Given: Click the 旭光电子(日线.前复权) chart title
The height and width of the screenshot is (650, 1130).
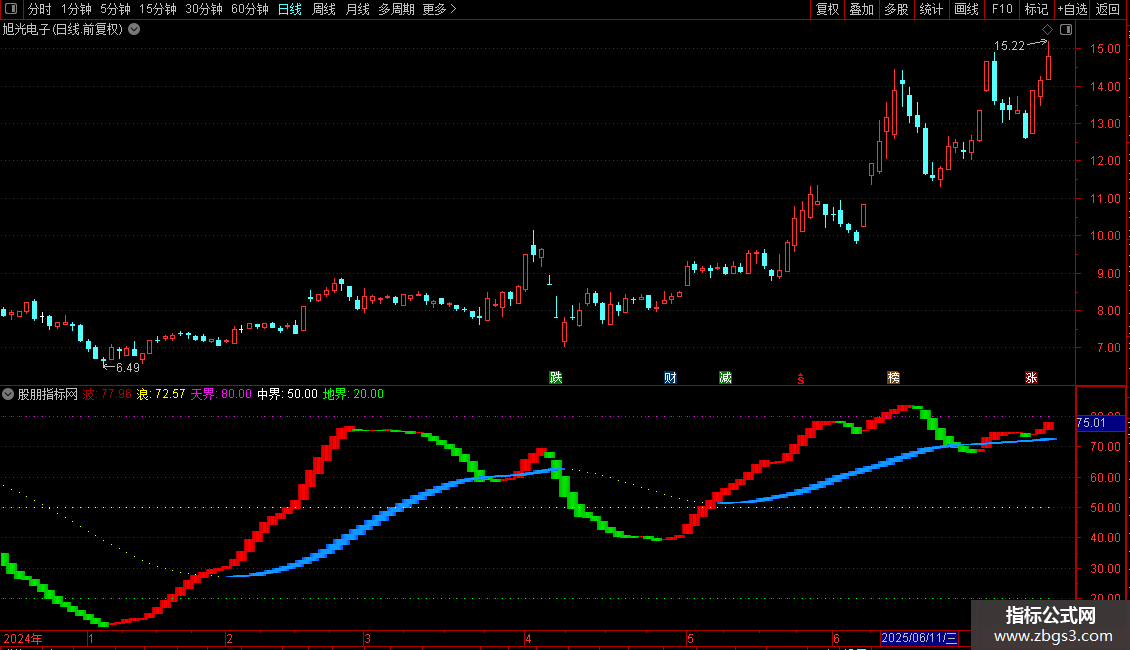Looking at the screenshot, I should (x=63, y=30).
